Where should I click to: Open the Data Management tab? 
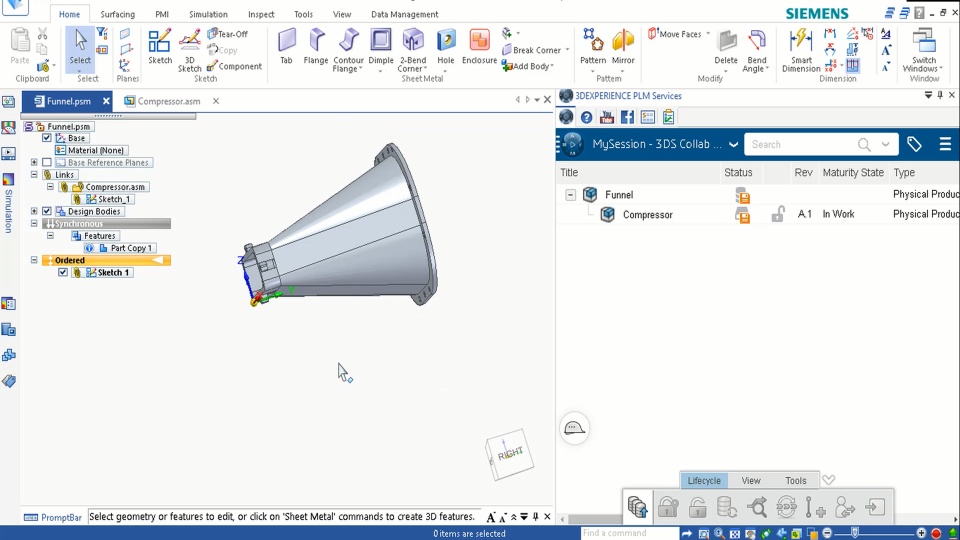tap(405, 14)
